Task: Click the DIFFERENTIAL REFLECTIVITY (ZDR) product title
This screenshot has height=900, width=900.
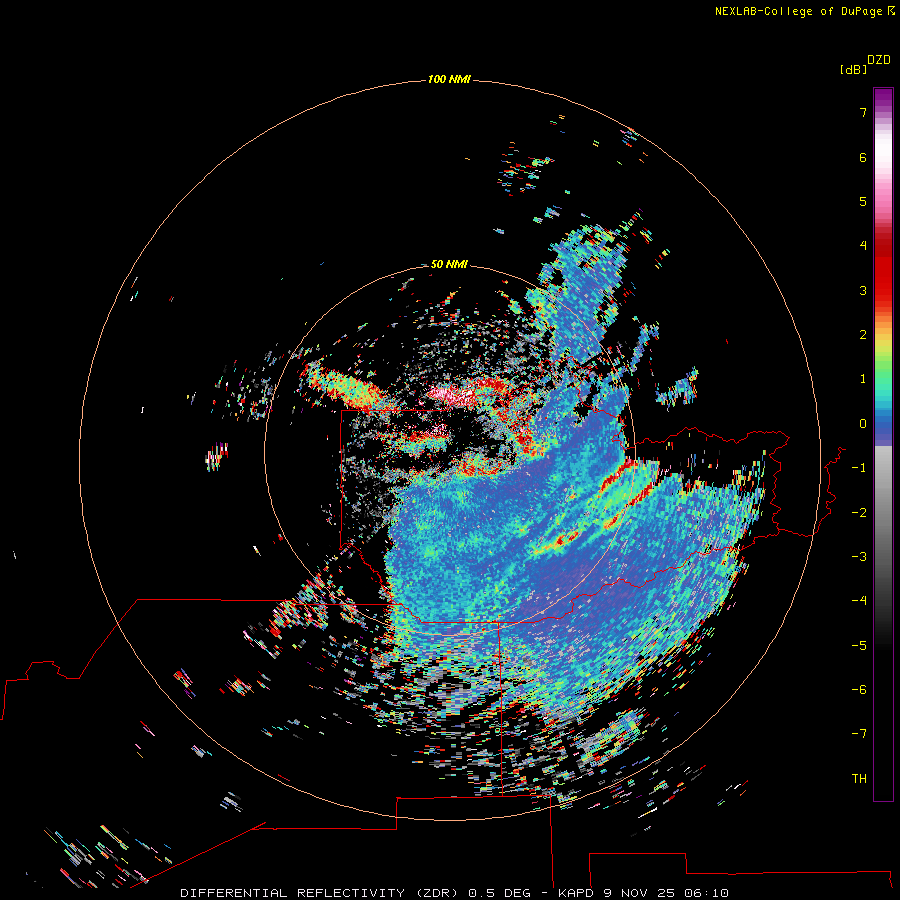Action: click(319, 893)
